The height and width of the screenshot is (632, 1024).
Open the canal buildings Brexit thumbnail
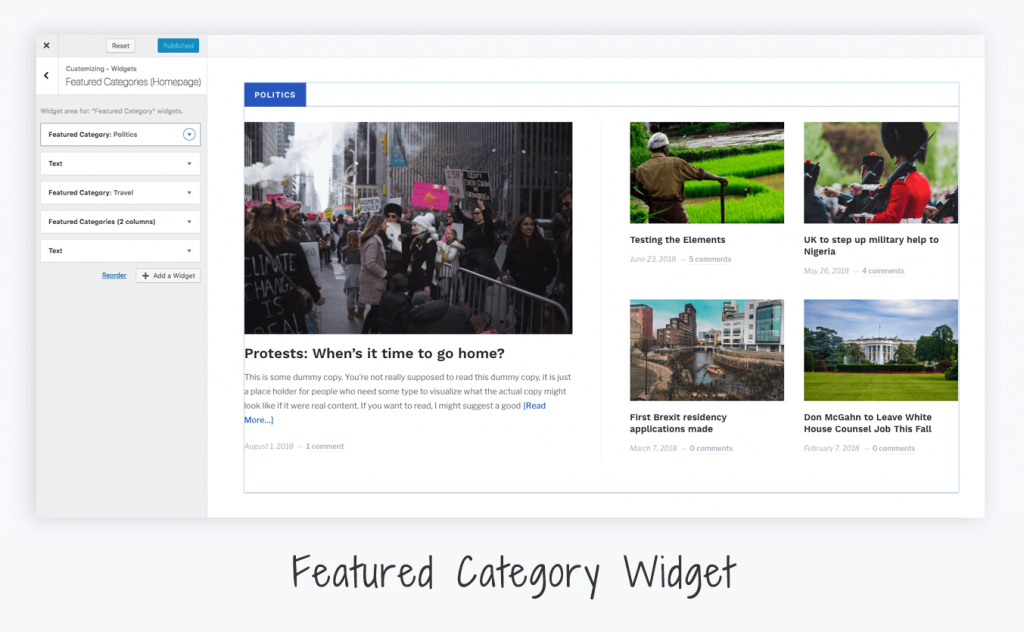coord(707,350)
